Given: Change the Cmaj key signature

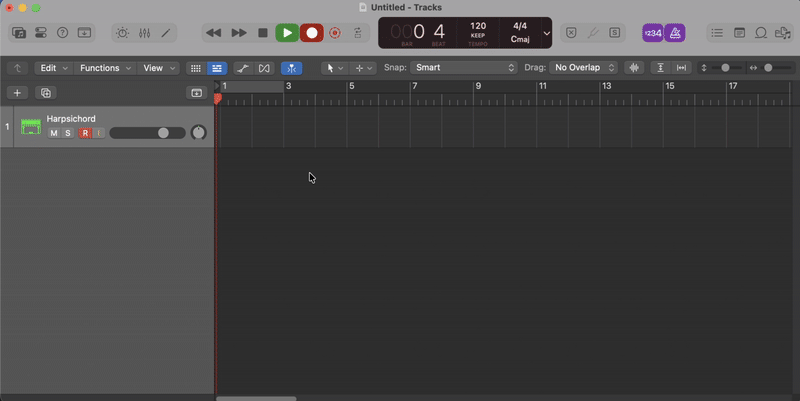Looking at the screenshot, I should coord(520,39).
